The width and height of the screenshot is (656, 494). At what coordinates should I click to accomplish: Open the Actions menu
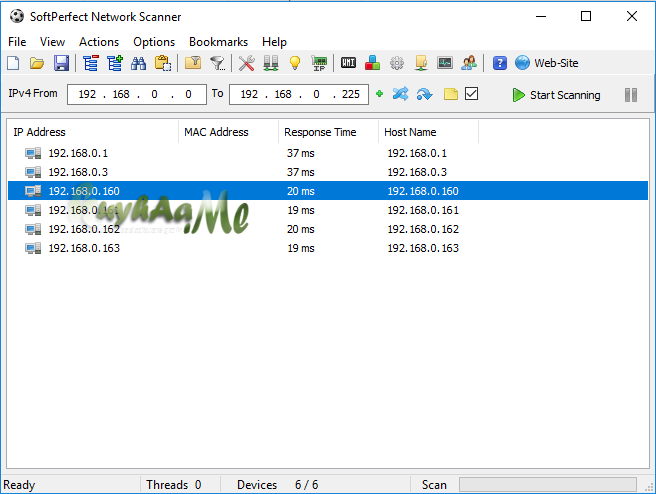click(x=99, y=42)
